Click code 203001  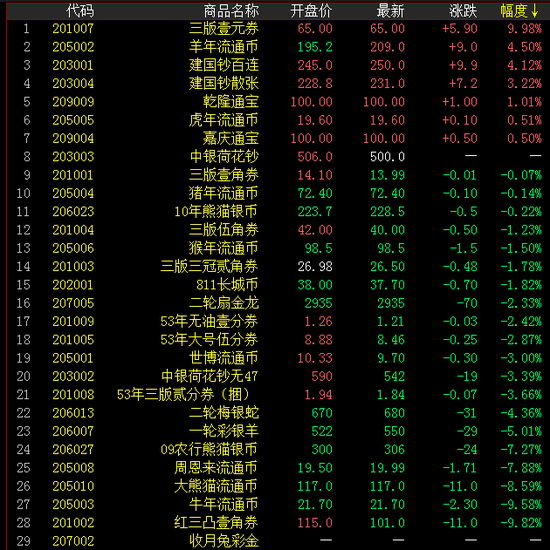73,65
